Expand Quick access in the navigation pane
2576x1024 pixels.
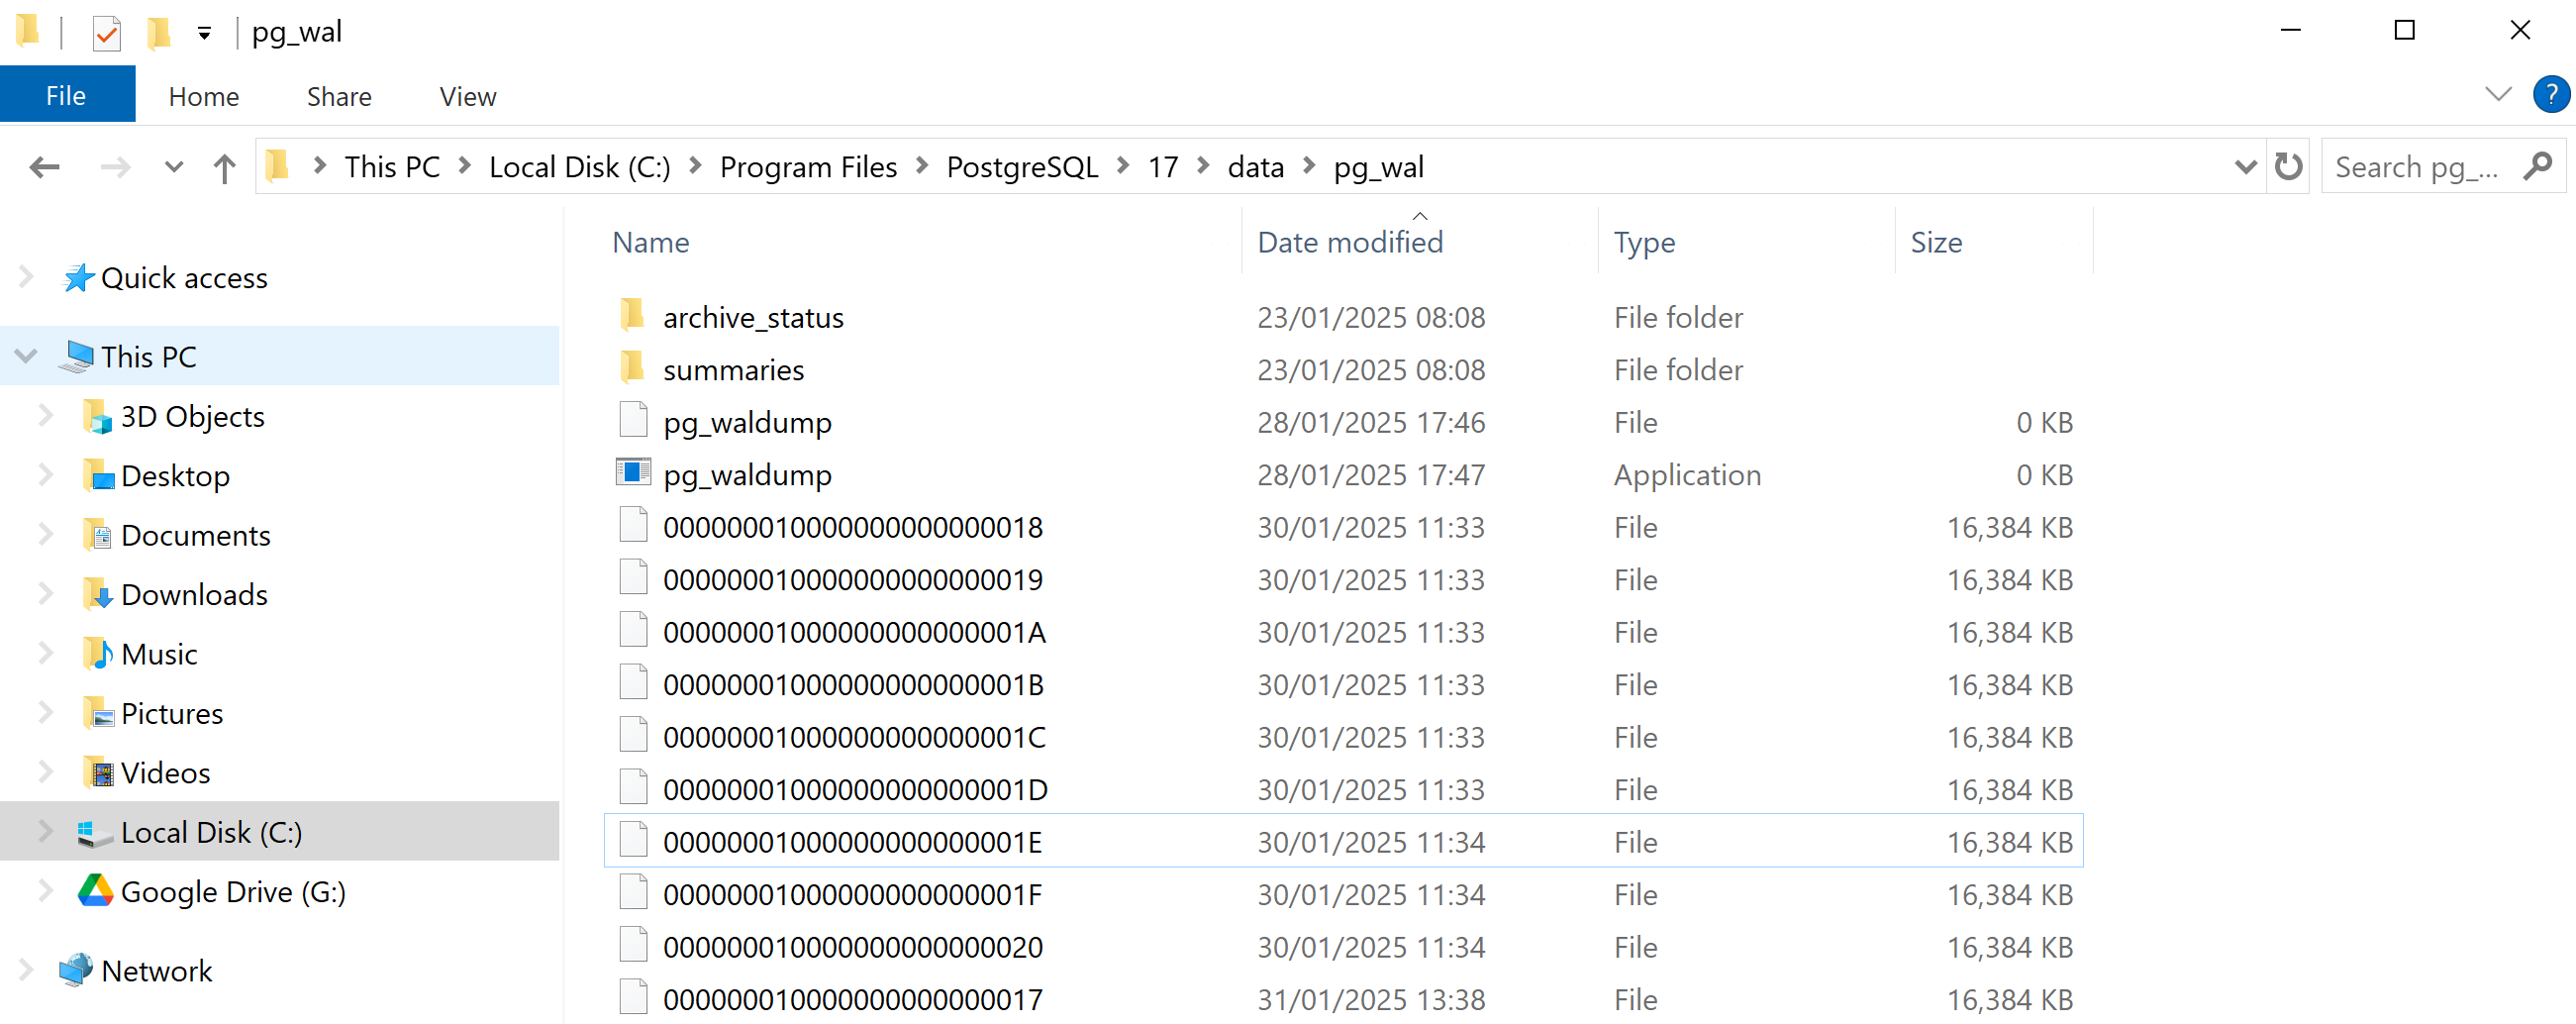(27, 277)
